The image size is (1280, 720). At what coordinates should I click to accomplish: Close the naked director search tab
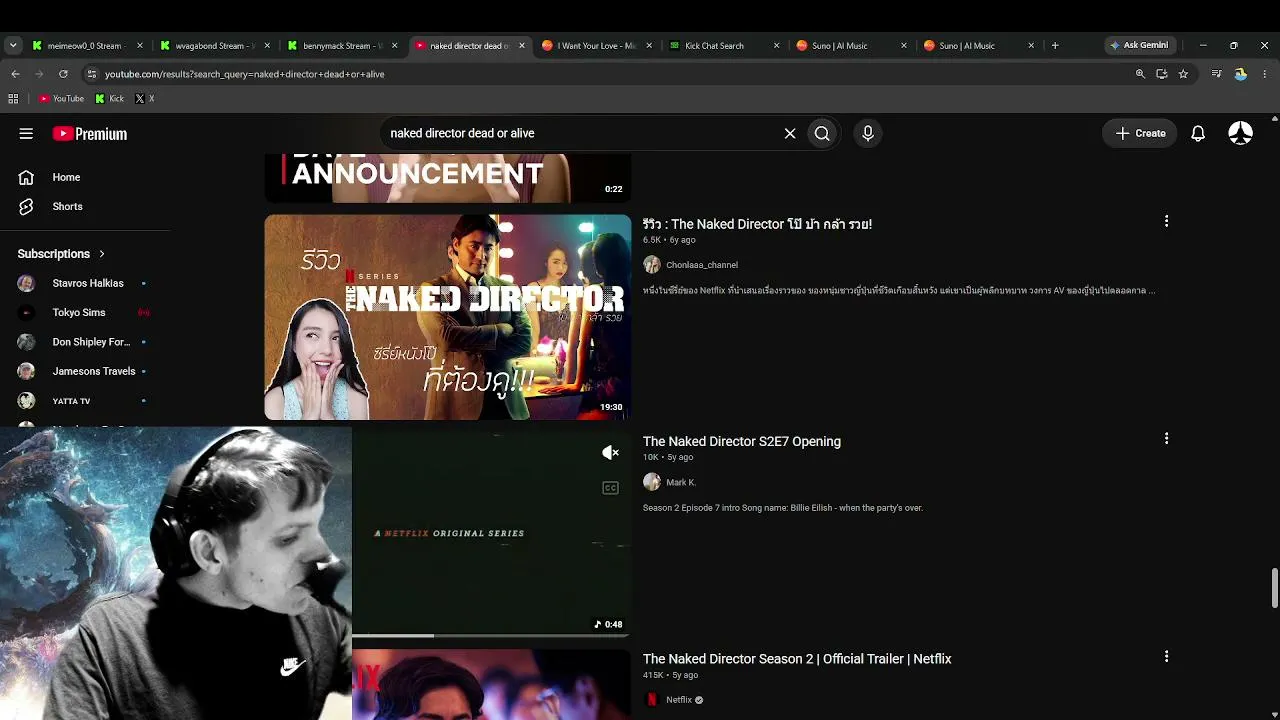[x=521, y=46]
